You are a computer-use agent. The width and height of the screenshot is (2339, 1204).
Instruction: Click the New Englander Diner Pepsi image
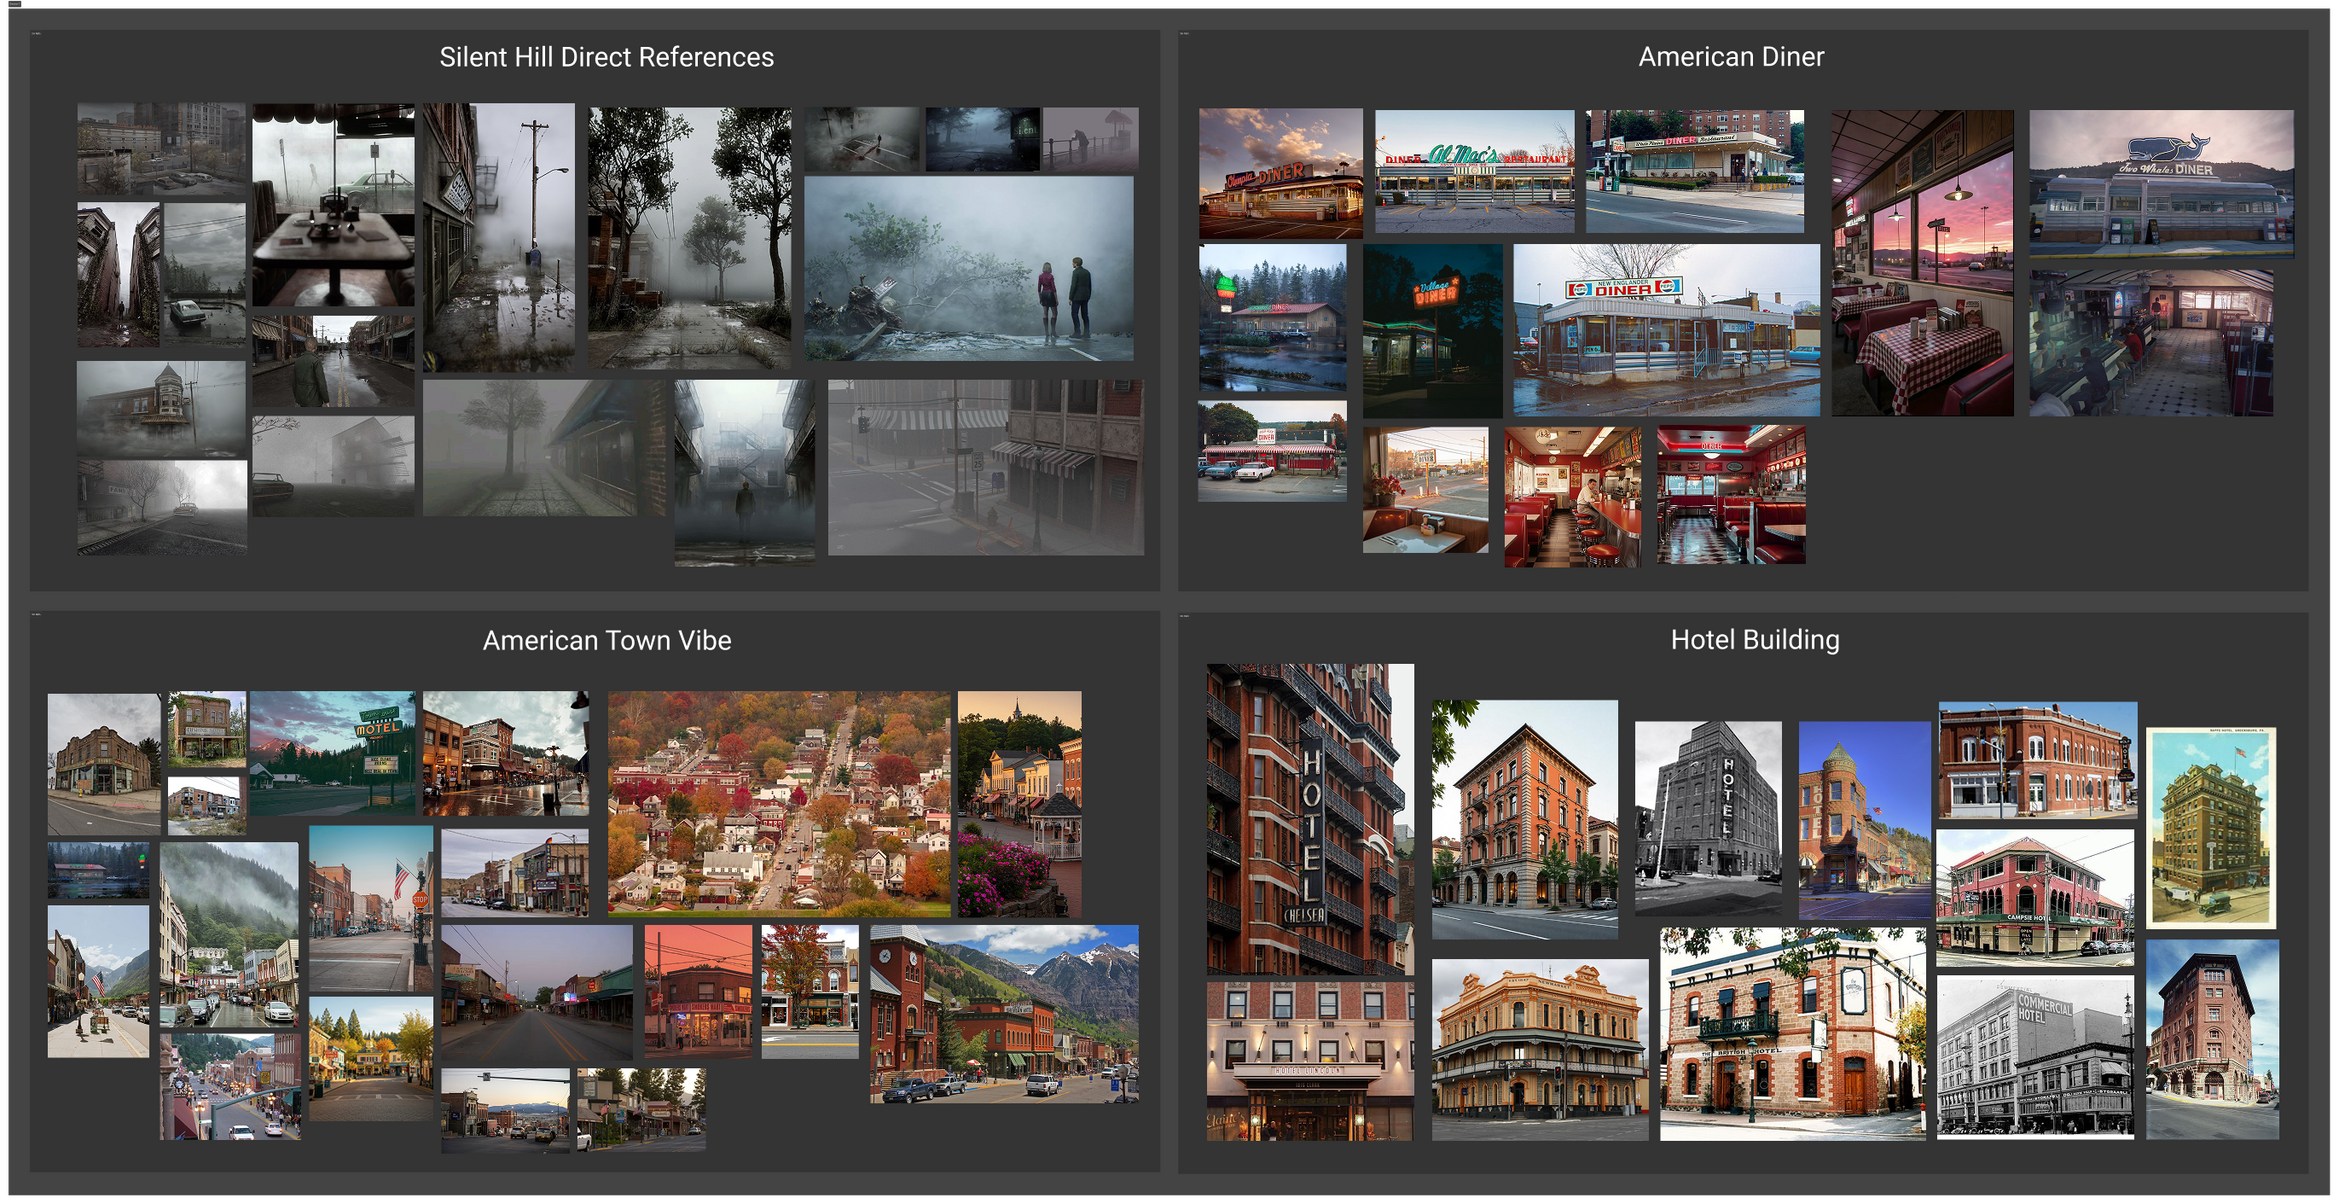[1665, 330]
